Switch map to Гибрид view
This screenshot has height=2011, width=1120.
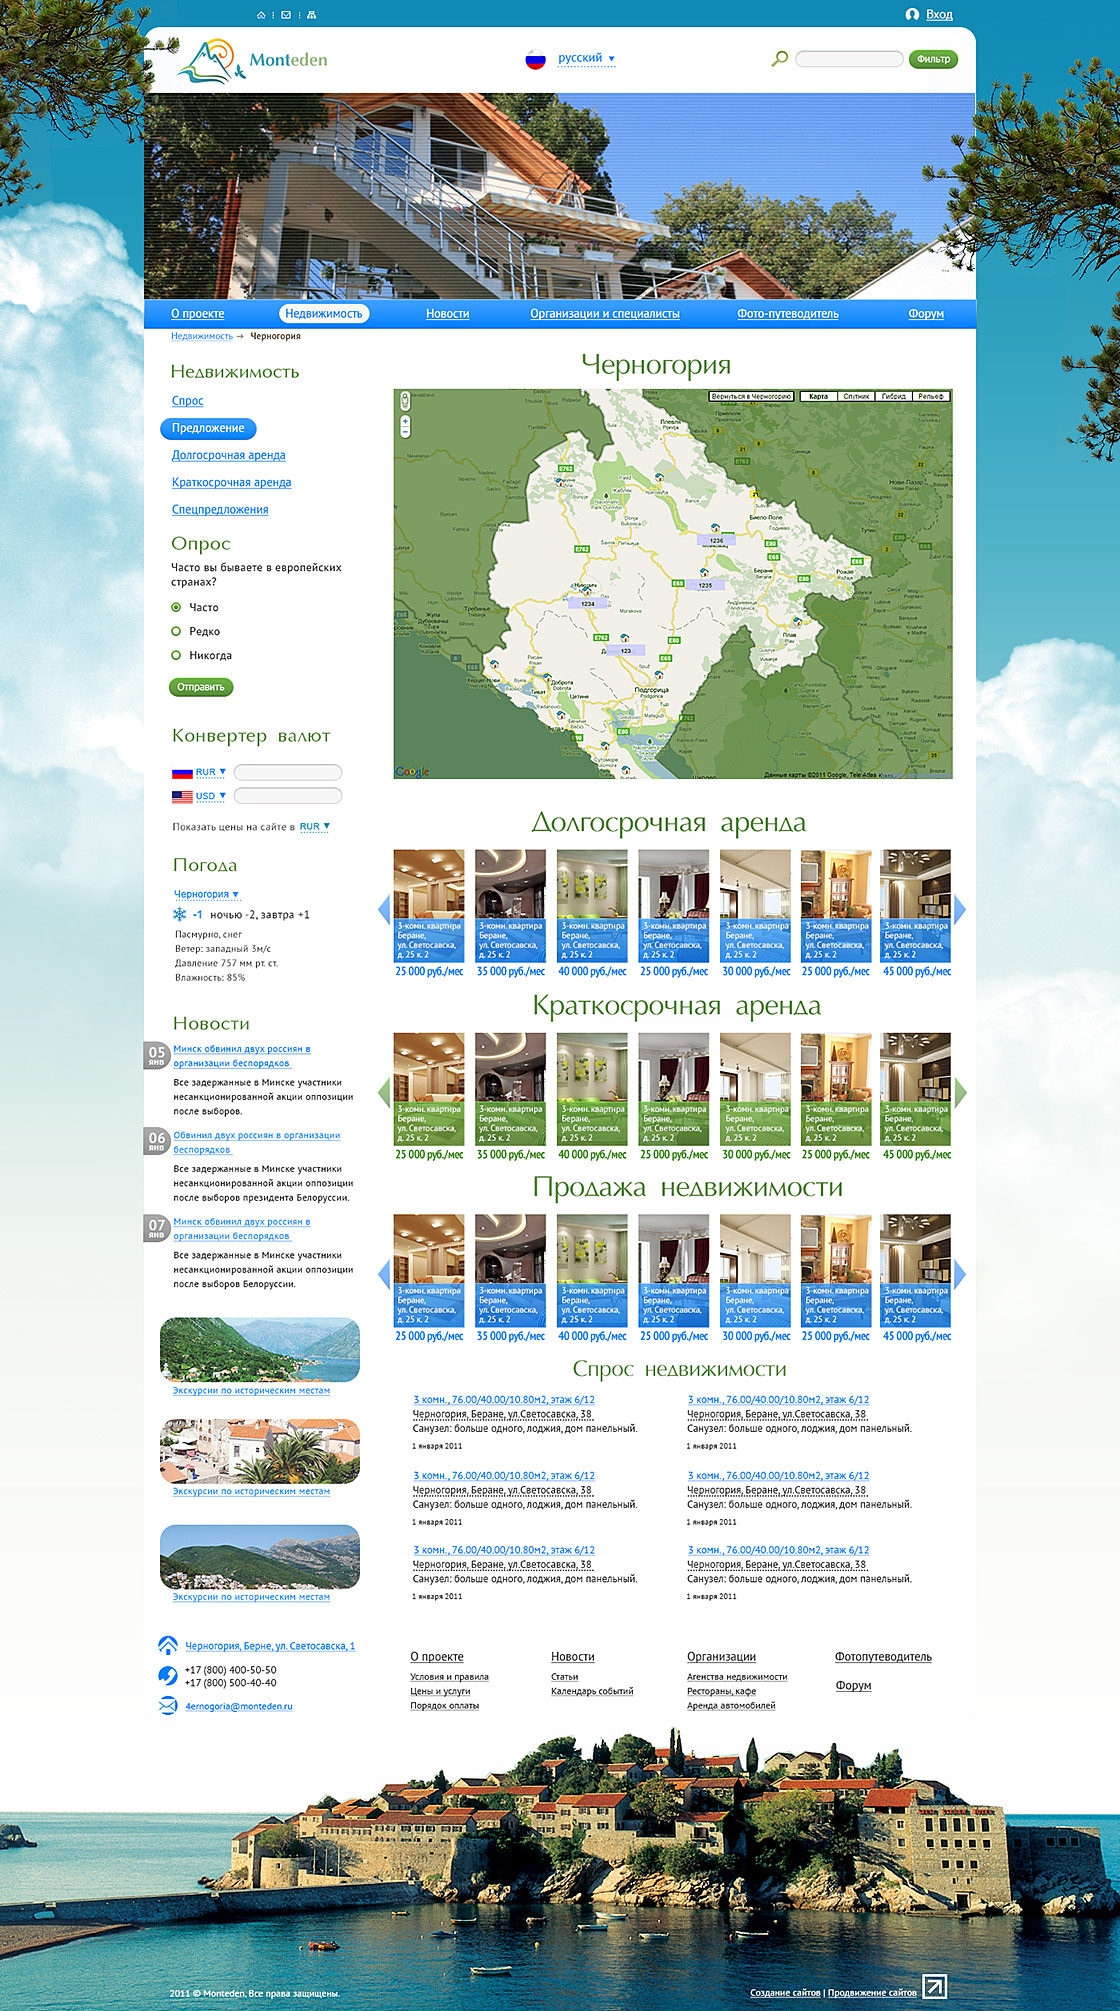coord(894,397)
